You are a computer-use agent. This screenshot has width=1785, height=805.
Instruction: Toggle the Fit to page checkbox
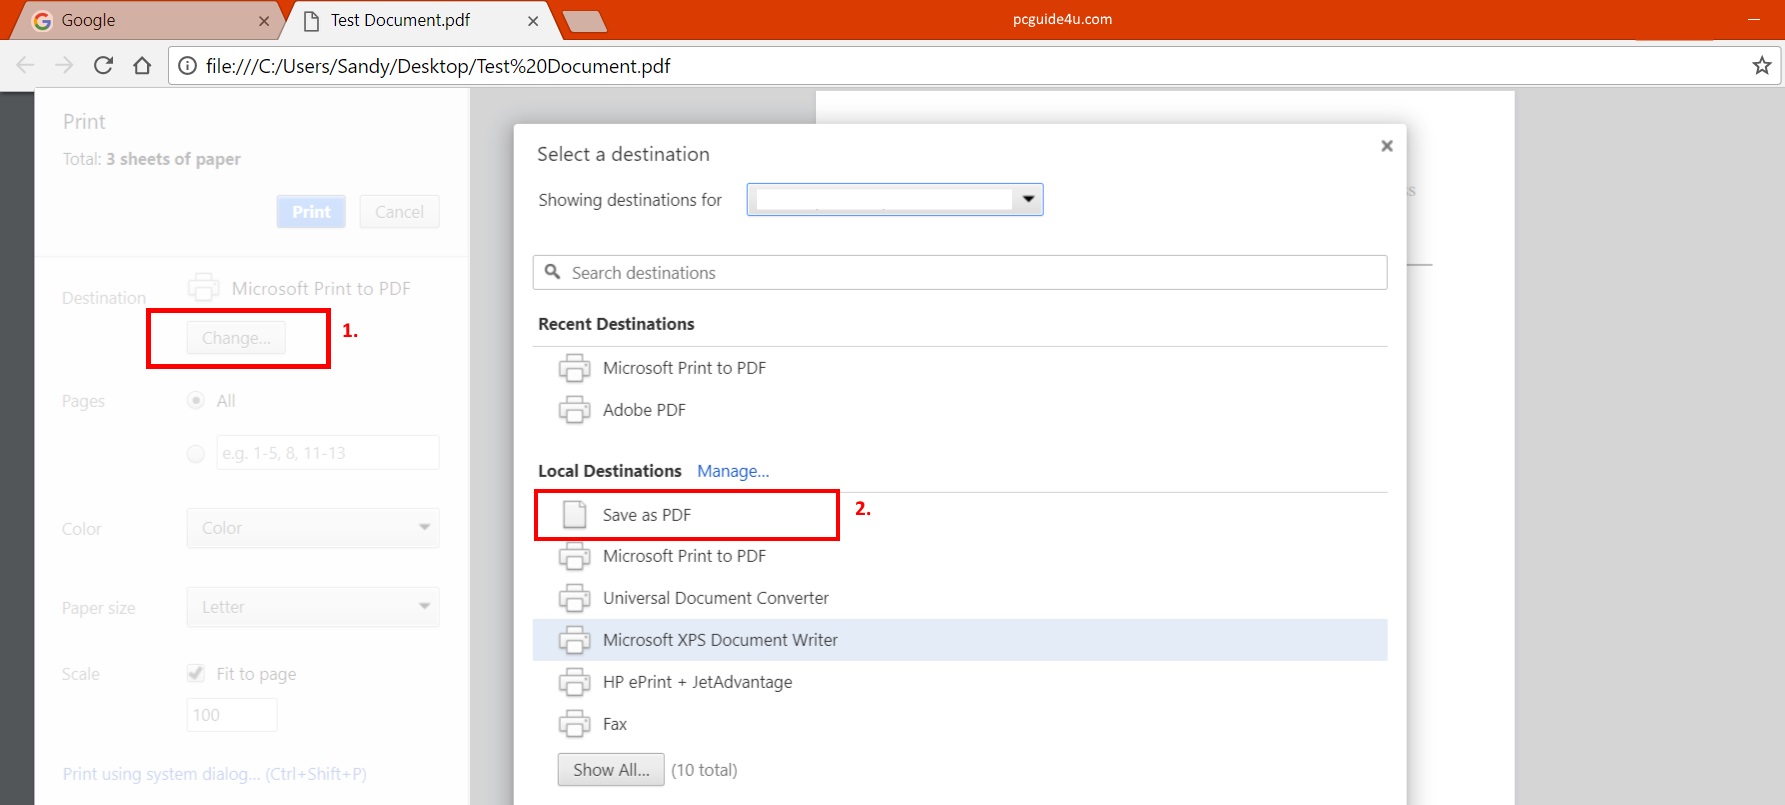coord(196,674)
